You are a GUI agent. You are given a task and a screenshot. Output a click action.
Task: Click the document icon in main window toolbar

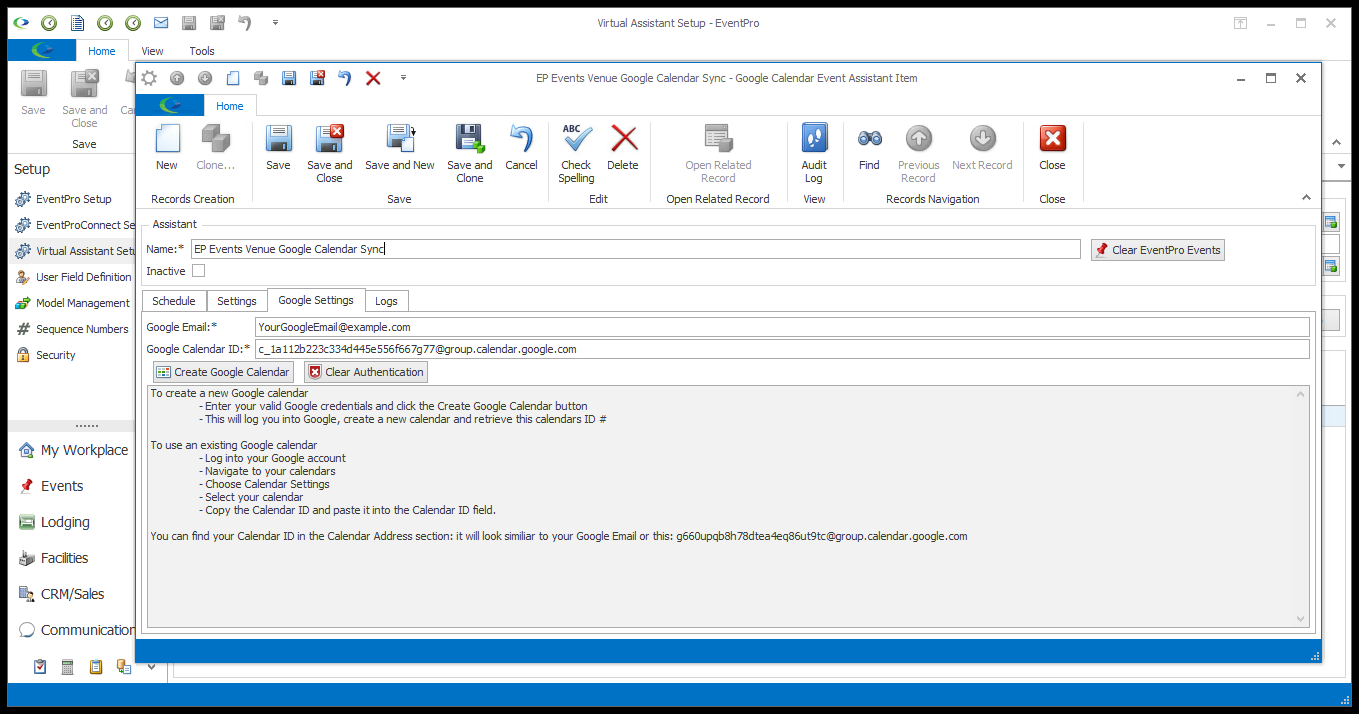(x=77, y=23)
